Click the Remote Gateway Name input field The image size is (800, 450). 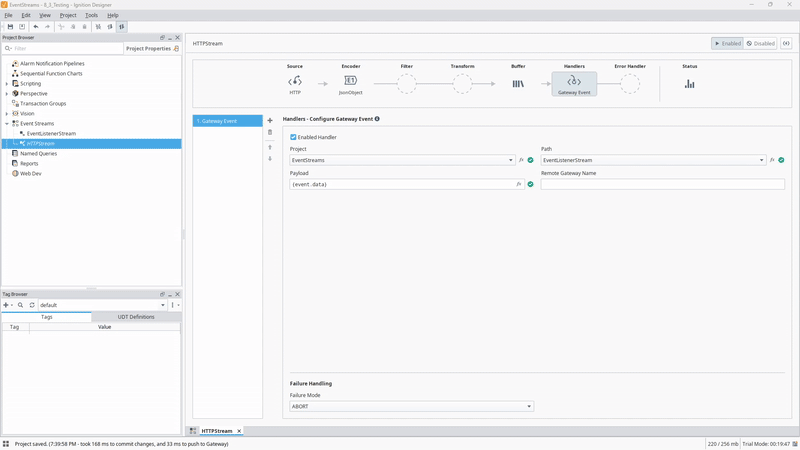point(663,184)
